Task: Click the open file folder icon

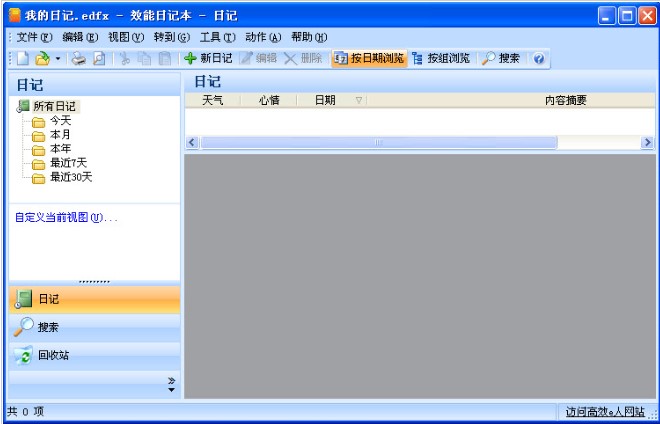Action: point(42,59)
